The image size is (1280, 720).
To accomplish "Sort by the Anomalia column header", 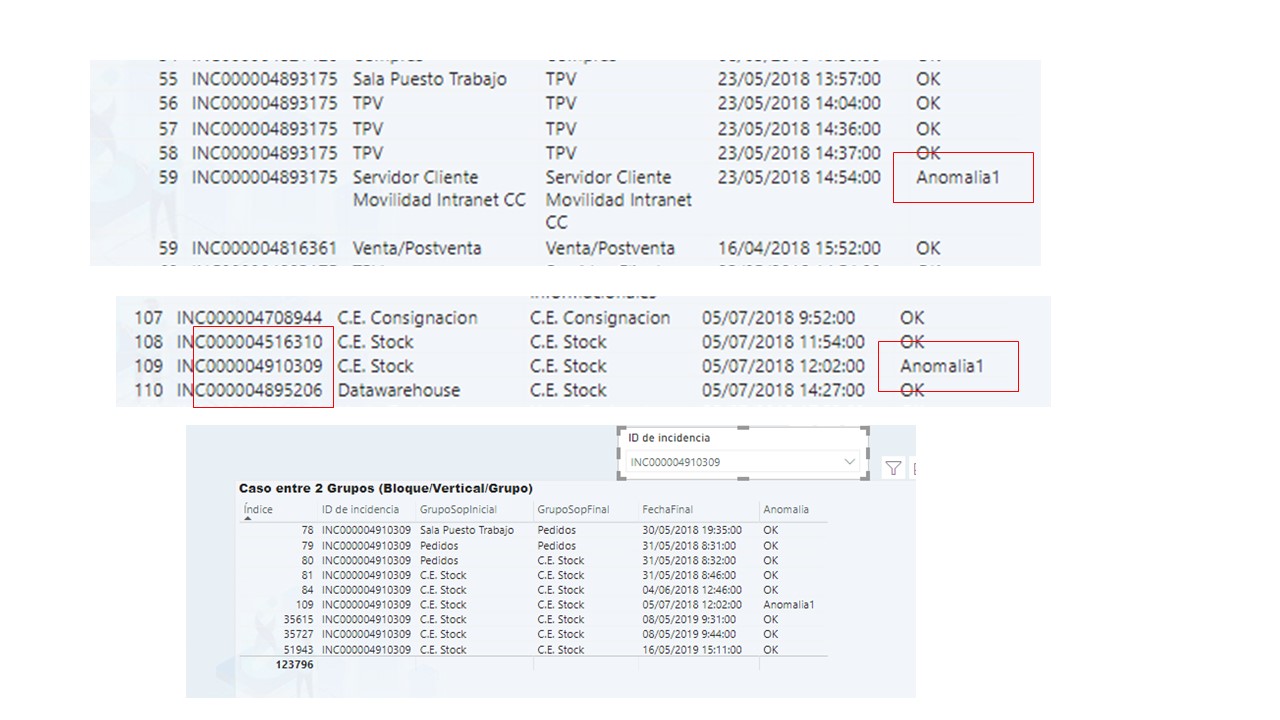I will tap(786, 509).
